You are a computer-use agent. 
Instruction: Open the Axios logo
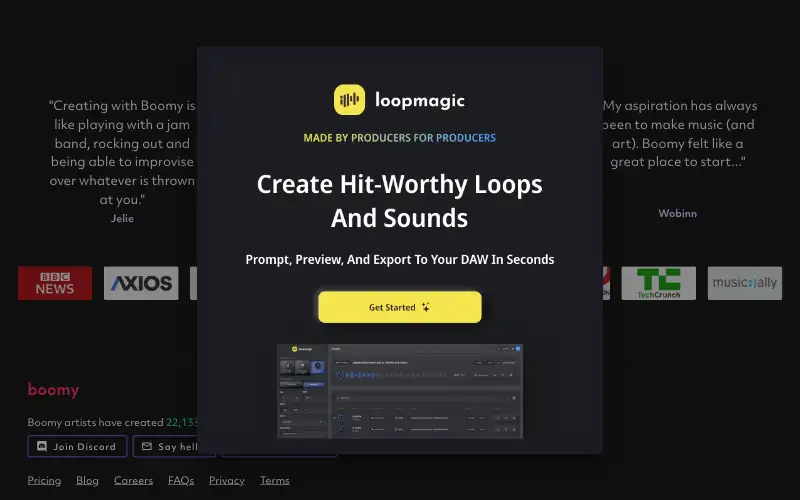point(141,283)
